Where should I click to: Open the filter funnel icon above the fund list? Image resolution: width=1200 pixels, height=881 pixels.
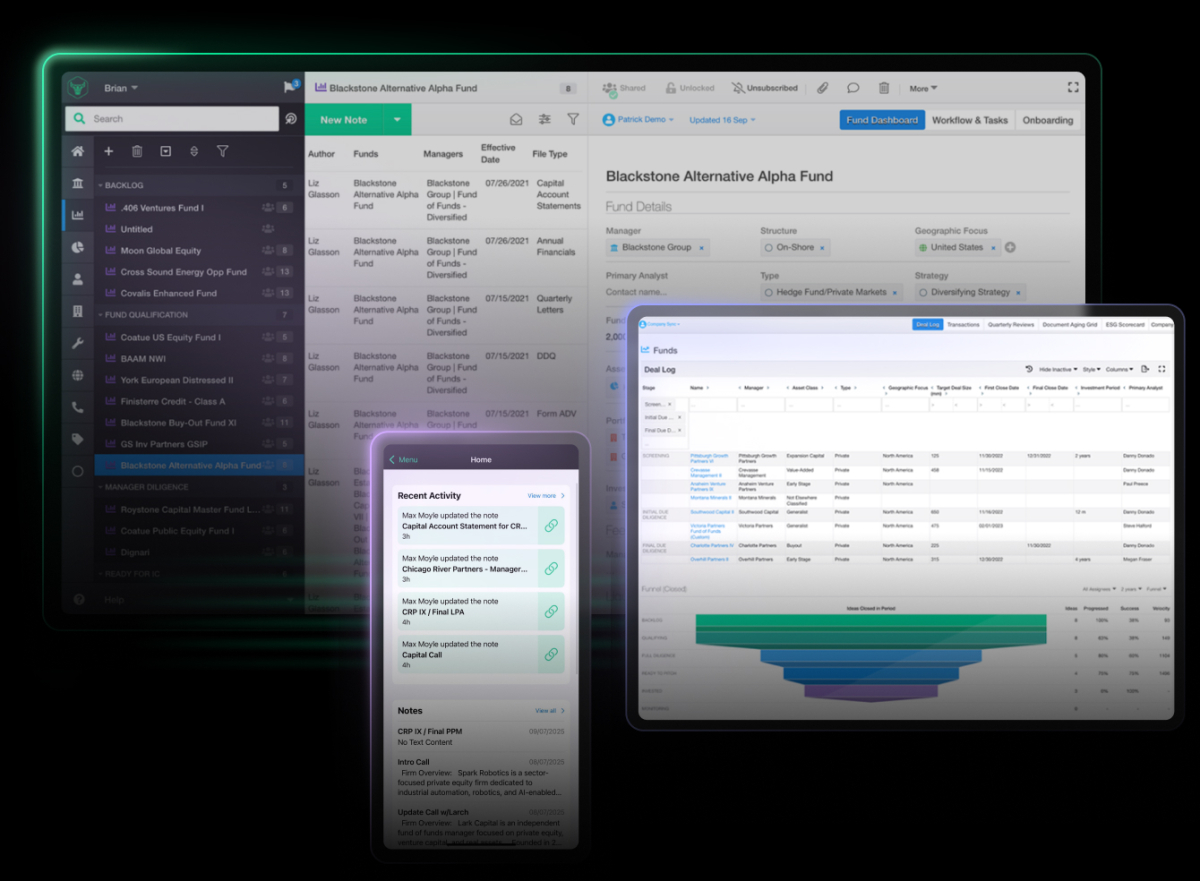pyautogui.click(x=223, y=152)
